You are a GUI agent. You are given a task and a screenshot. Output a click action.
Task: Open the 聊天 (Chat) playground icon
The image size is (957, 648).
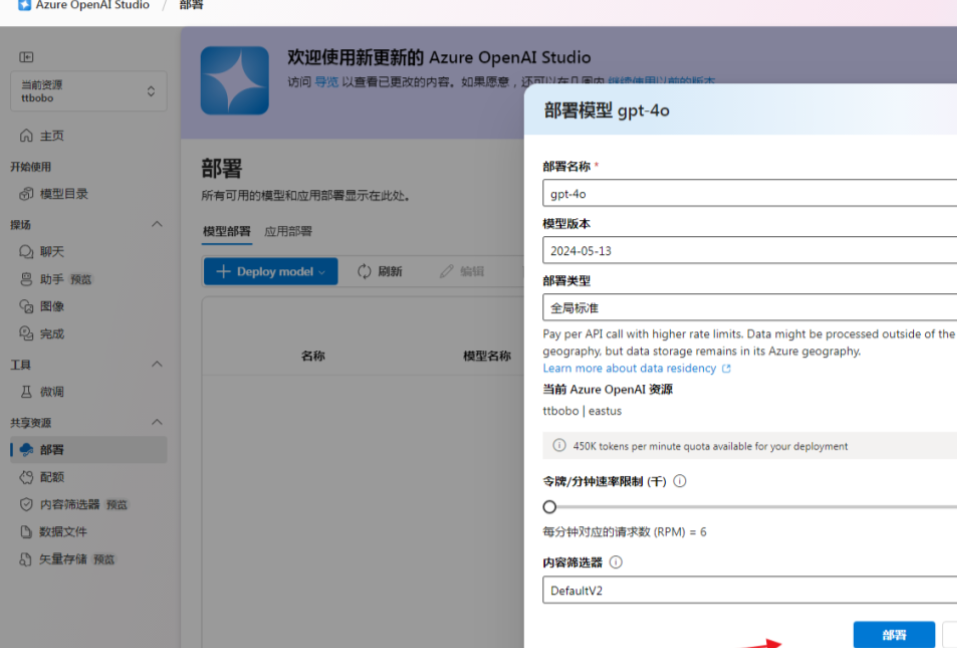pos(29,251)
